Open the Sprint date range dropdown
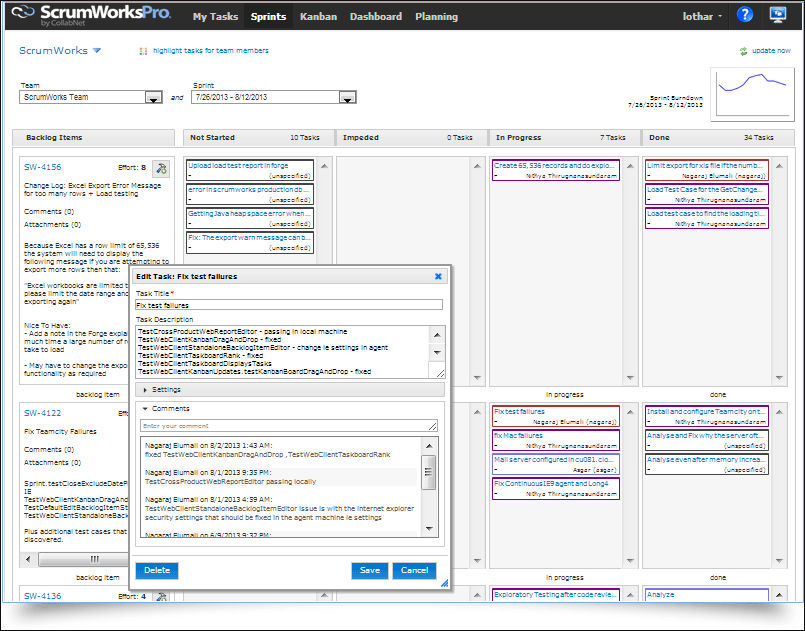Viewport: 805px width, 631px height. point(347,98)
